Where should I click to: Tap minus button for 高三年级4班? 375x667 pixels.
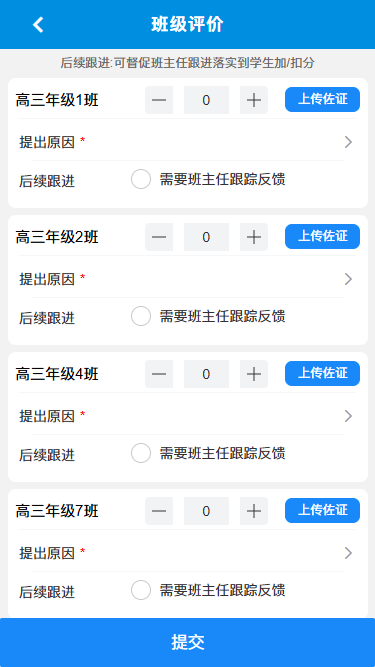click(159, 374)
